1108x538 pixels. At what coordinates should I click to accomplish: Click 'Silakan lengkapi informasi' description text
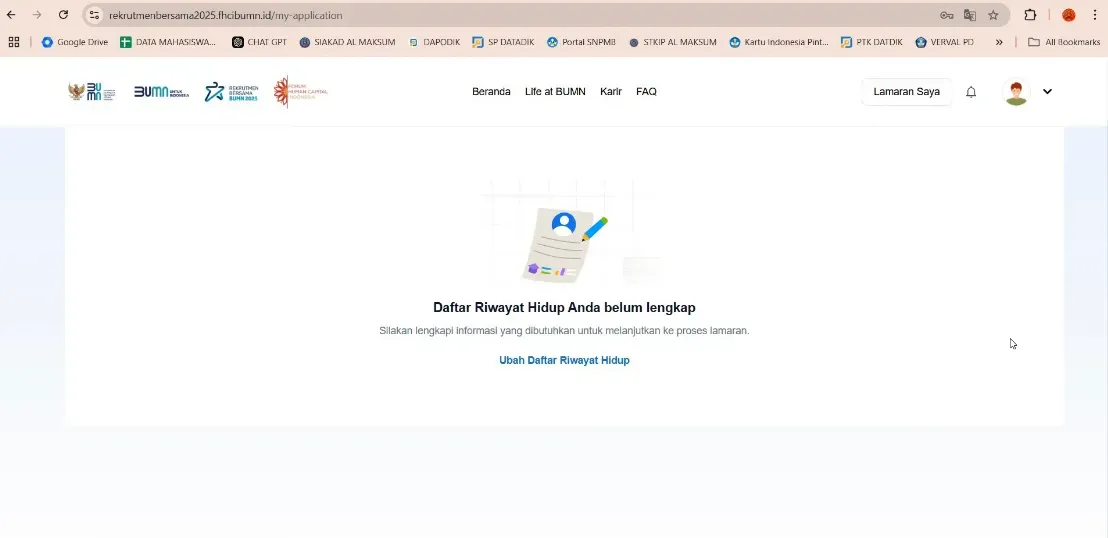pyautogui.click(x=564, y=330)
